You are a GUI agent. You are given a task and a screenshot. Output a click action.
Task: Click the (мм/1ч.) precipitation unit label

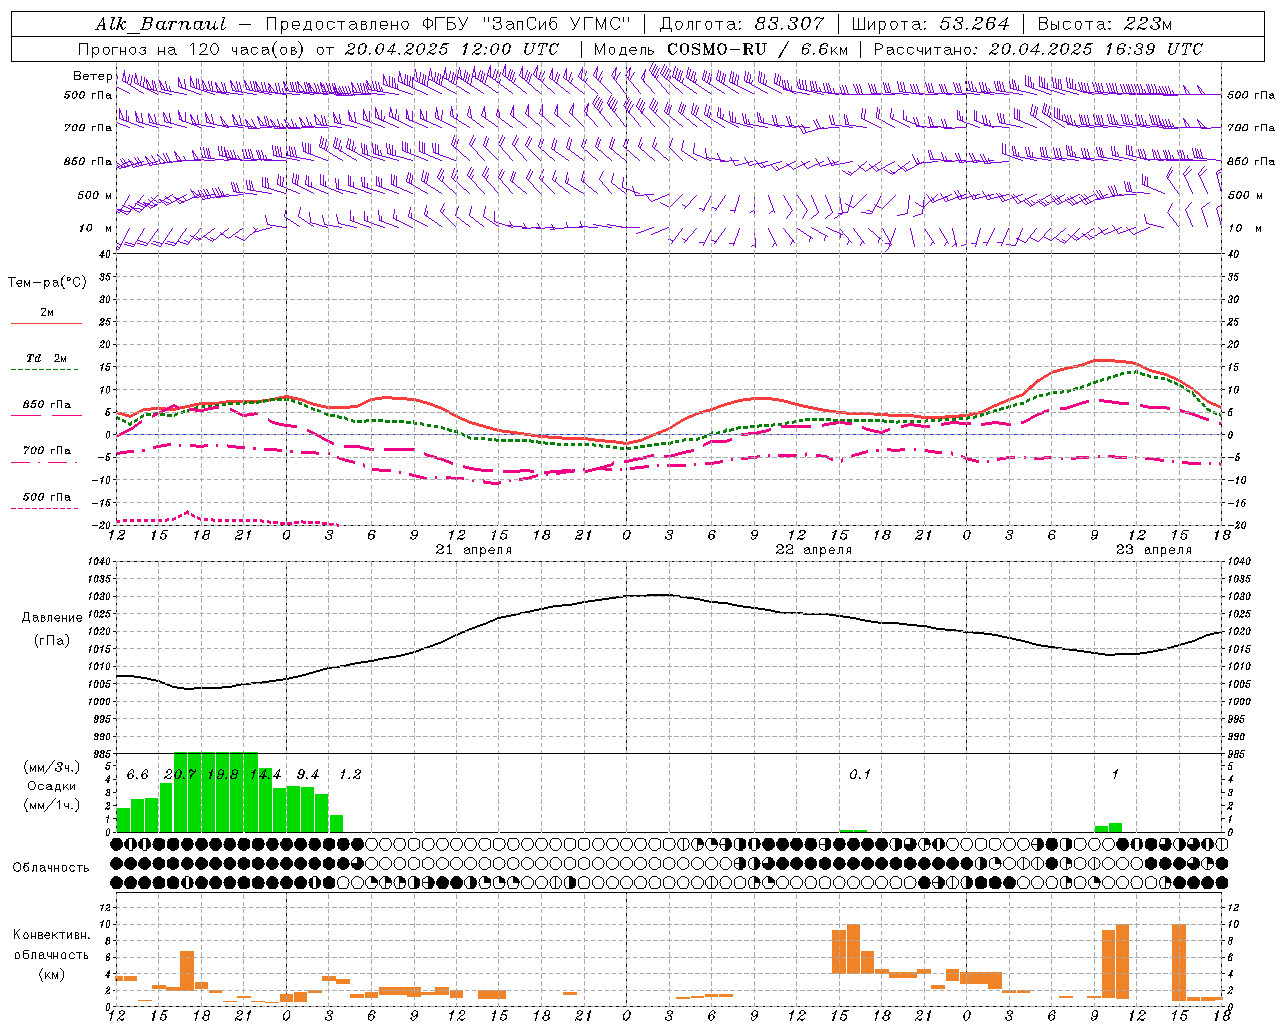coord(51,805)
